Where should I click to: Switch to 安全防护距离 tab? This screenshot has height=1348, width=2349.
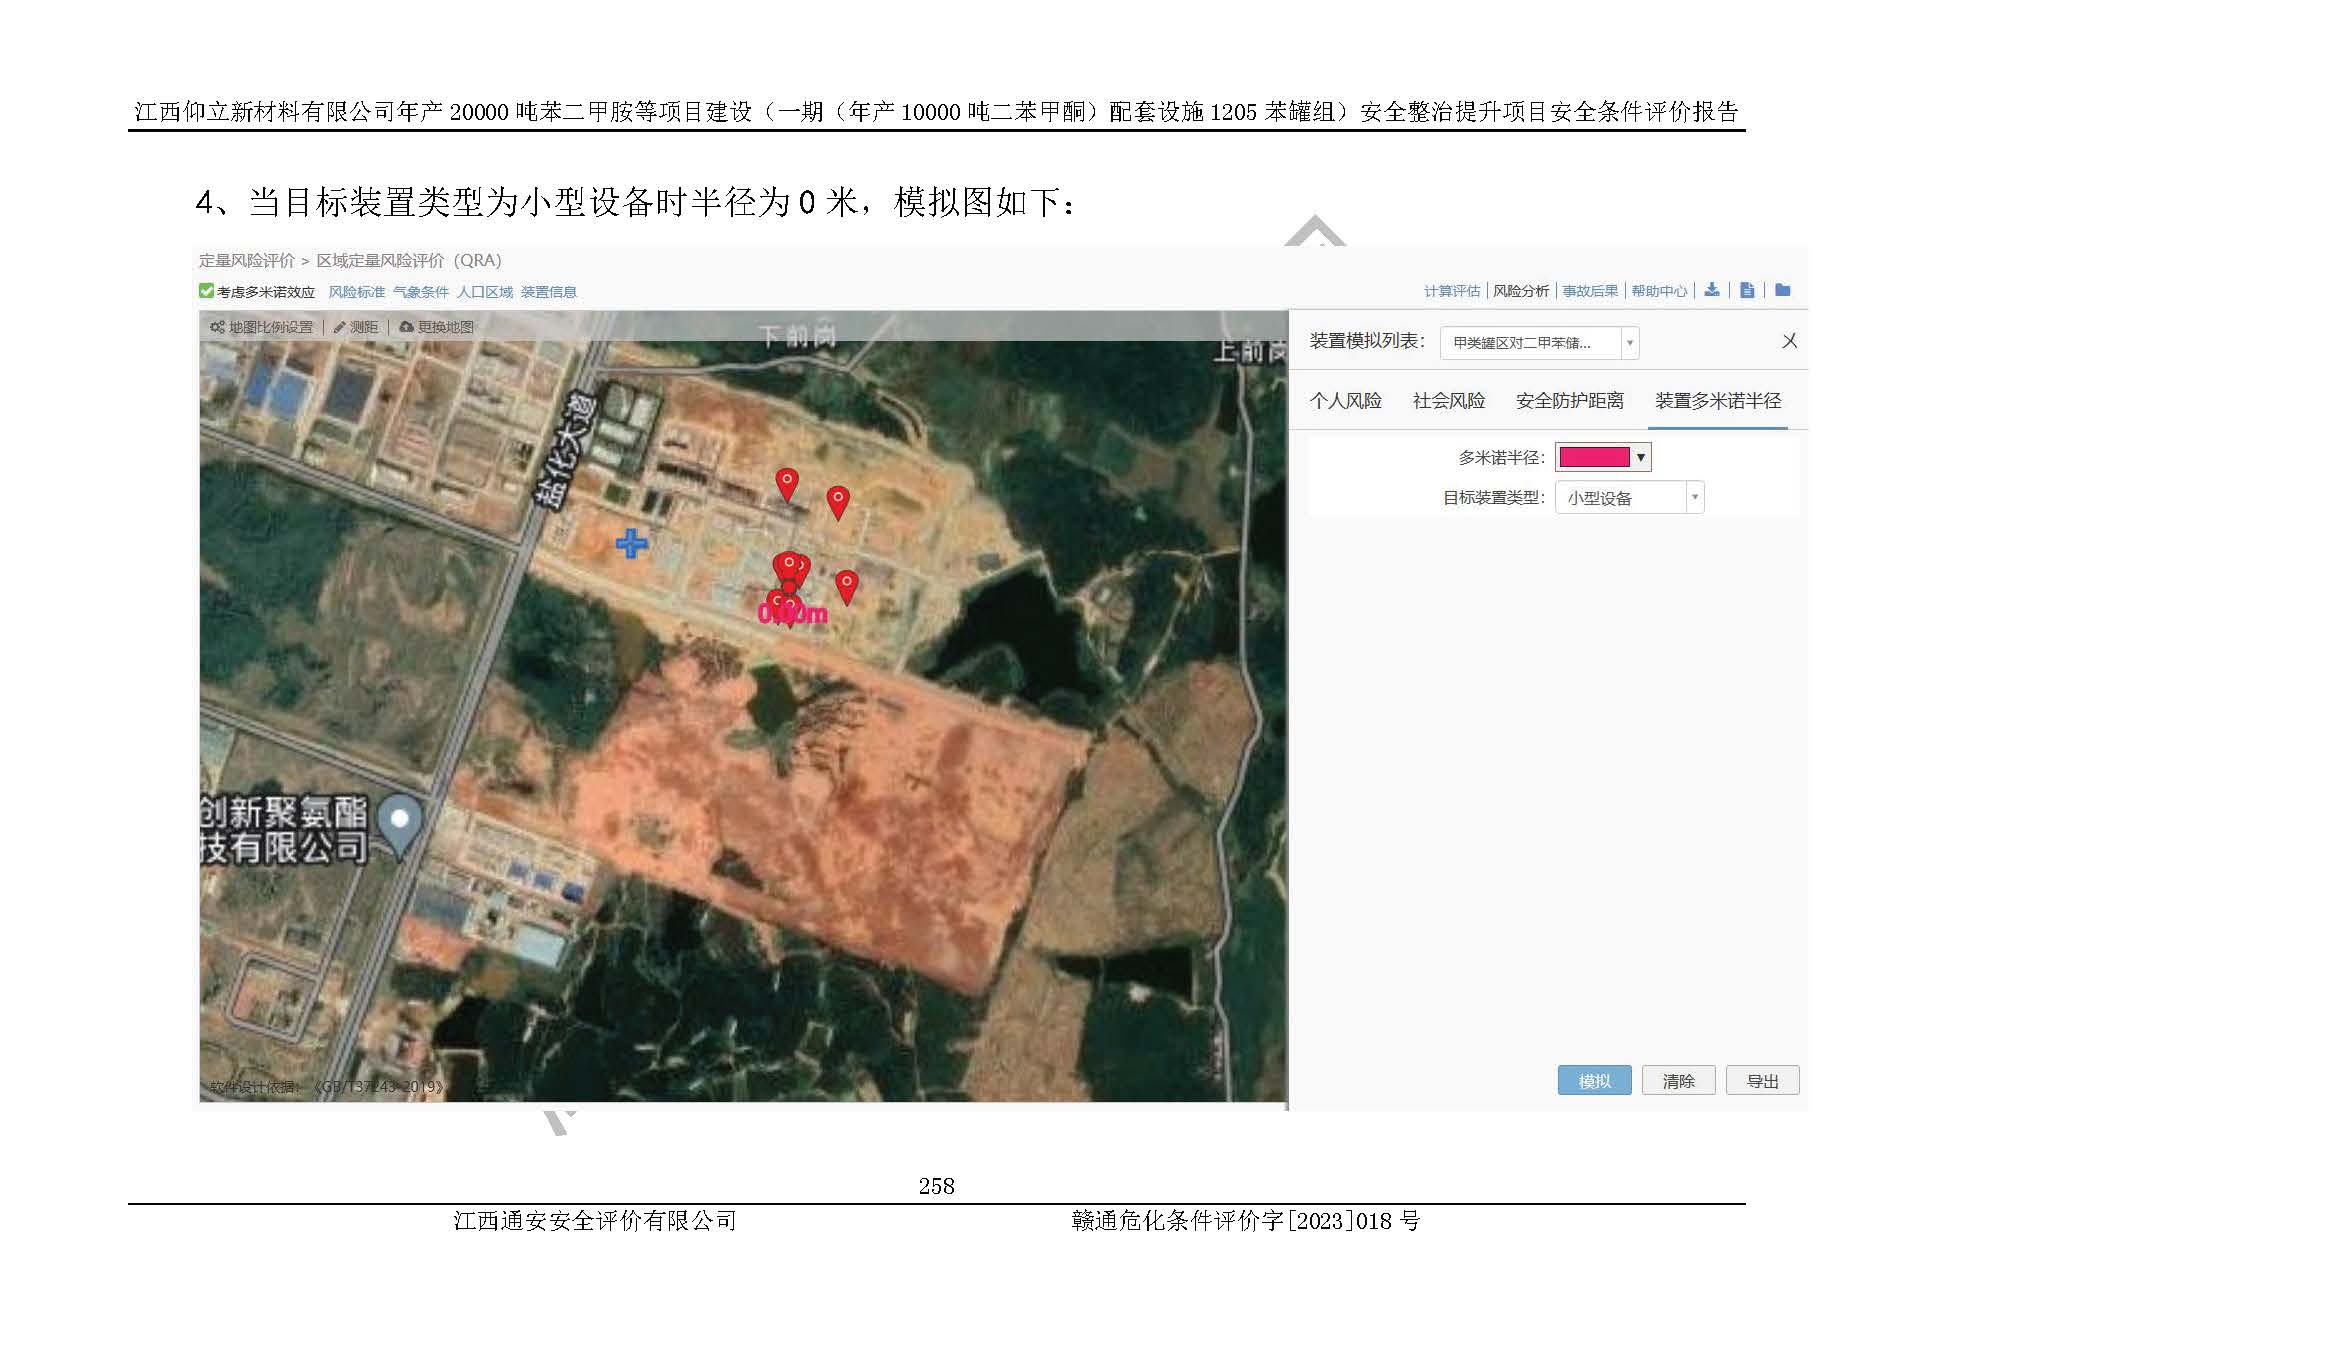pos(1569,401)
